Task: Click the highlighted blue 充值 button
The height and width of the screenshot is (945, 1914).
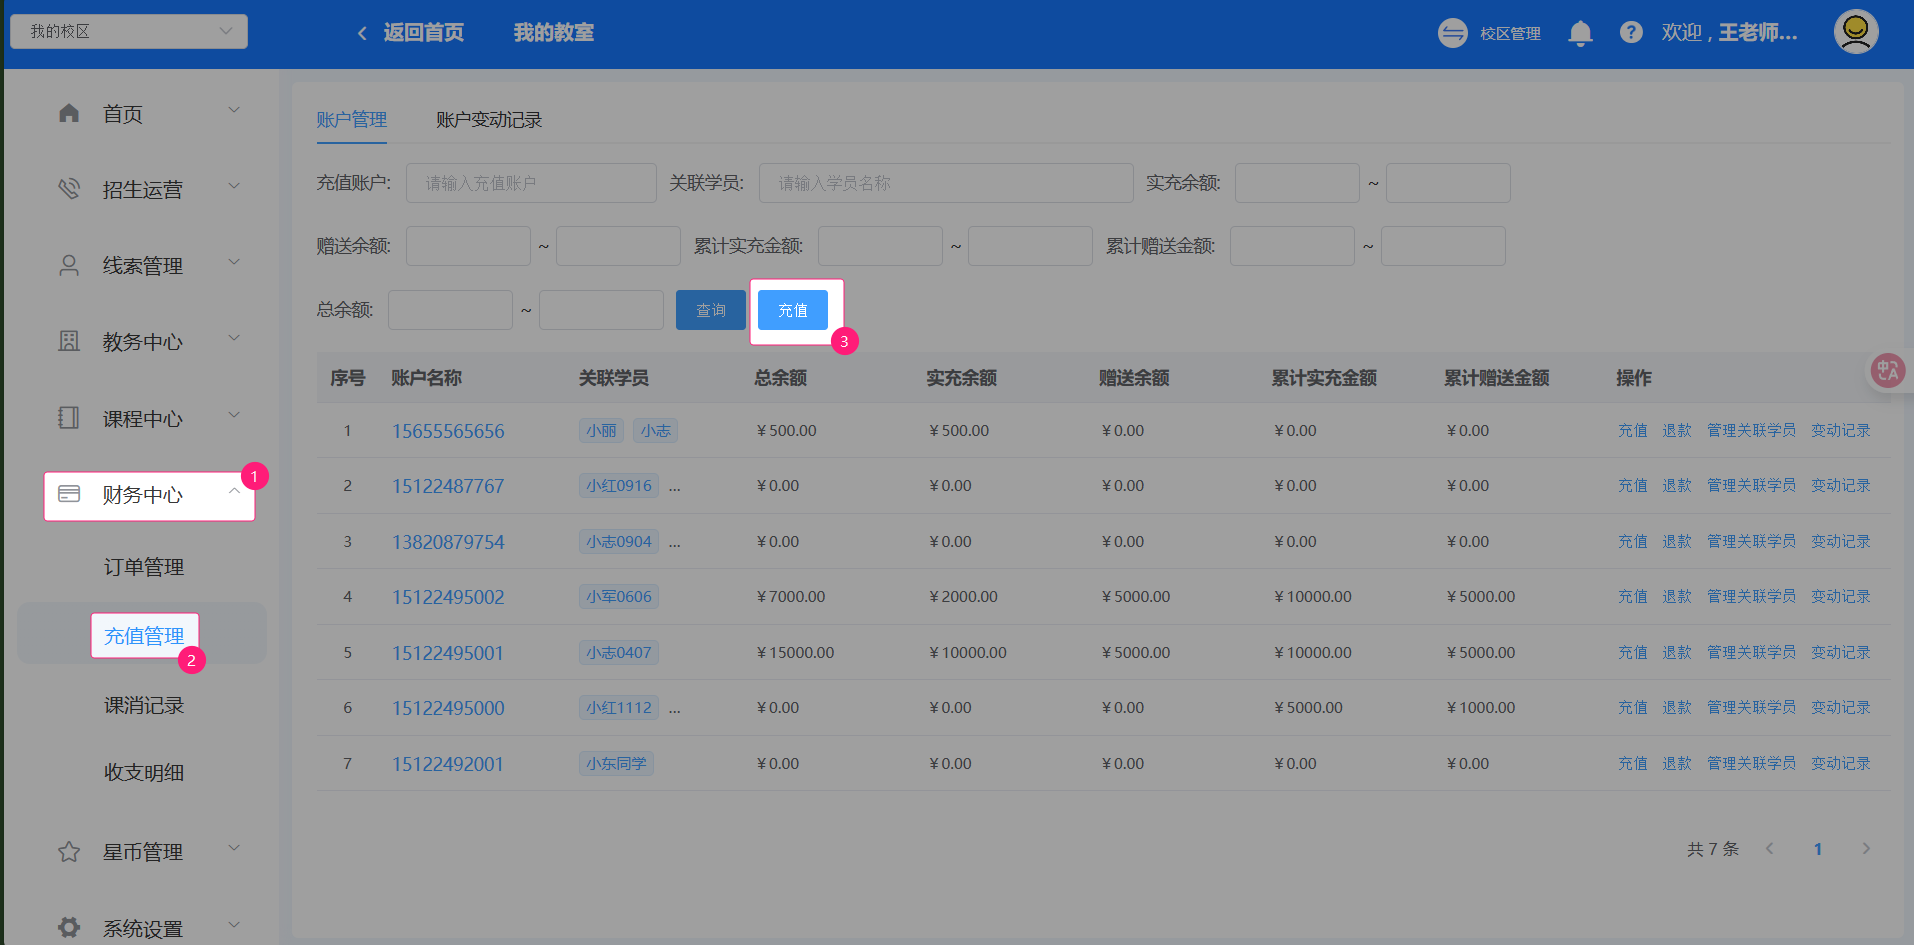Action: coord(792,310)
